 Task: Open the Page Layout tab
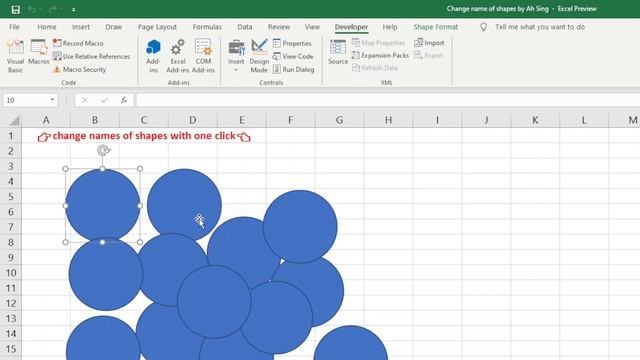[157, 27]
